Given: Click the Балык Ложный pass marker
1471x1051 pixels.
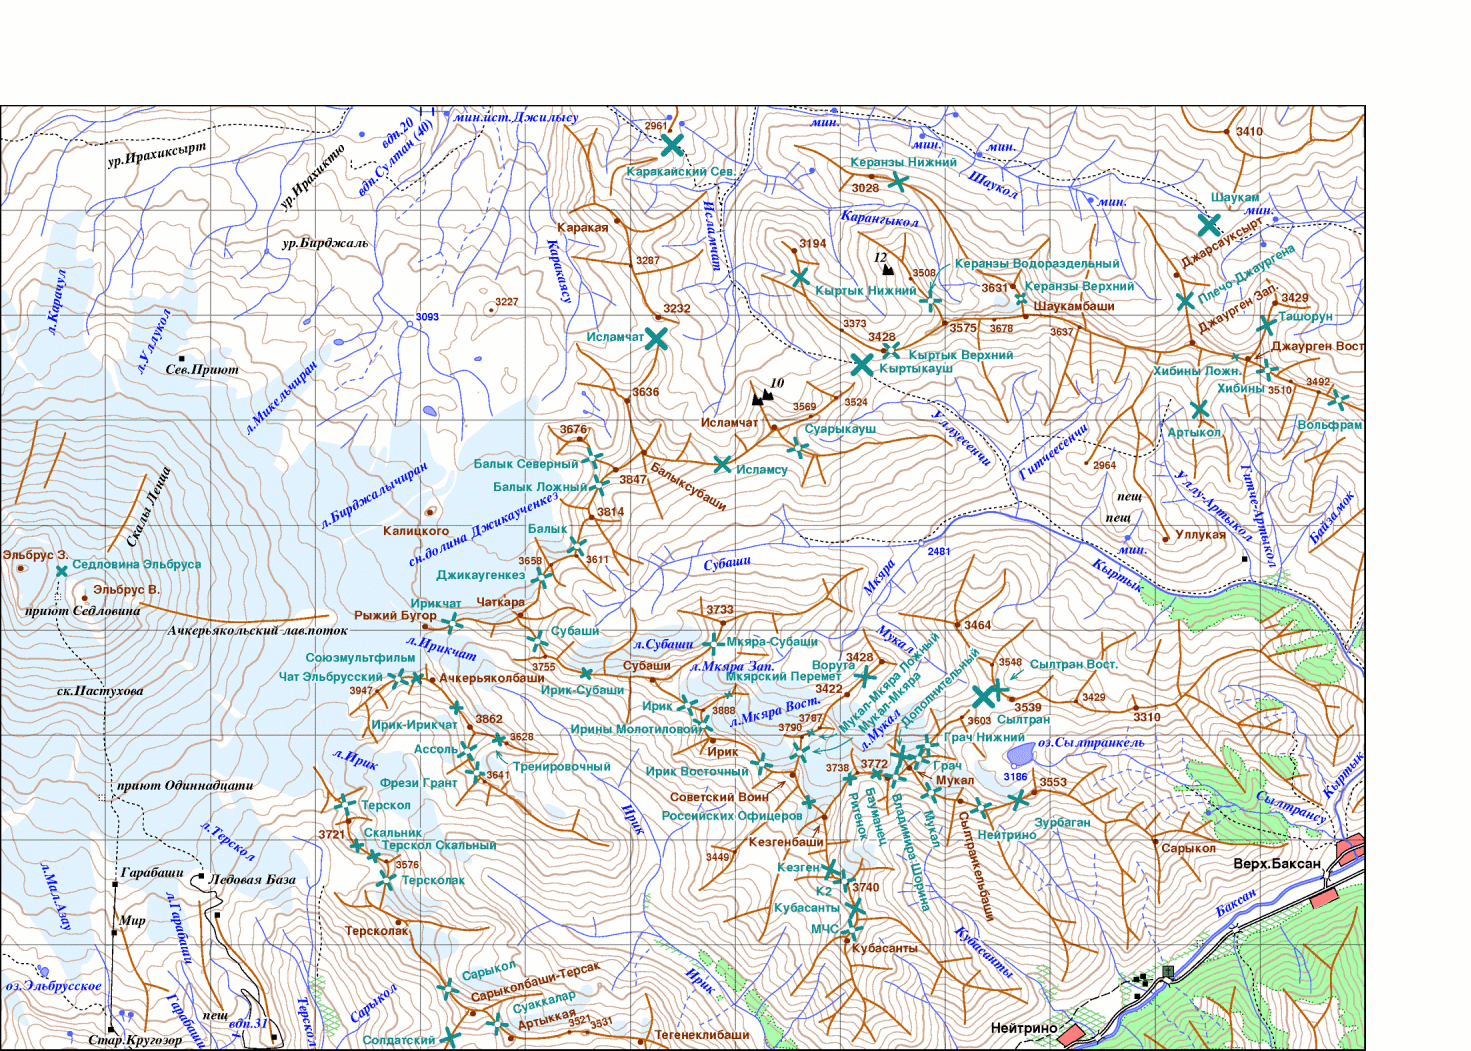Looking at the screenshot, I should [598, 486].
